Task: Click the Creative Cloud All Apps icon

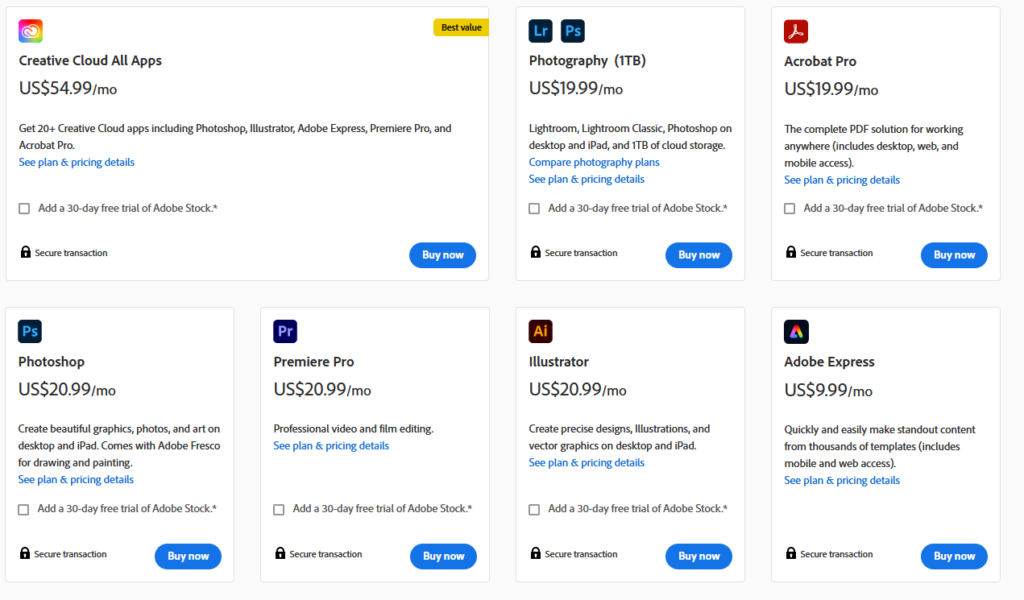Action: (31, 31)
